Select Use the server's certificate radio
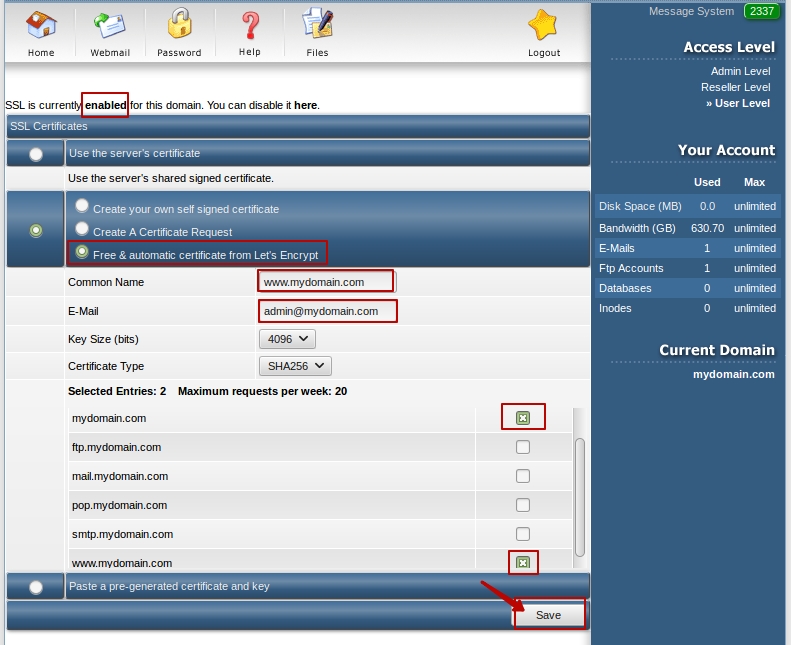Image resolution: width=791 pixels, height=645 pixels. pos(36,154)
